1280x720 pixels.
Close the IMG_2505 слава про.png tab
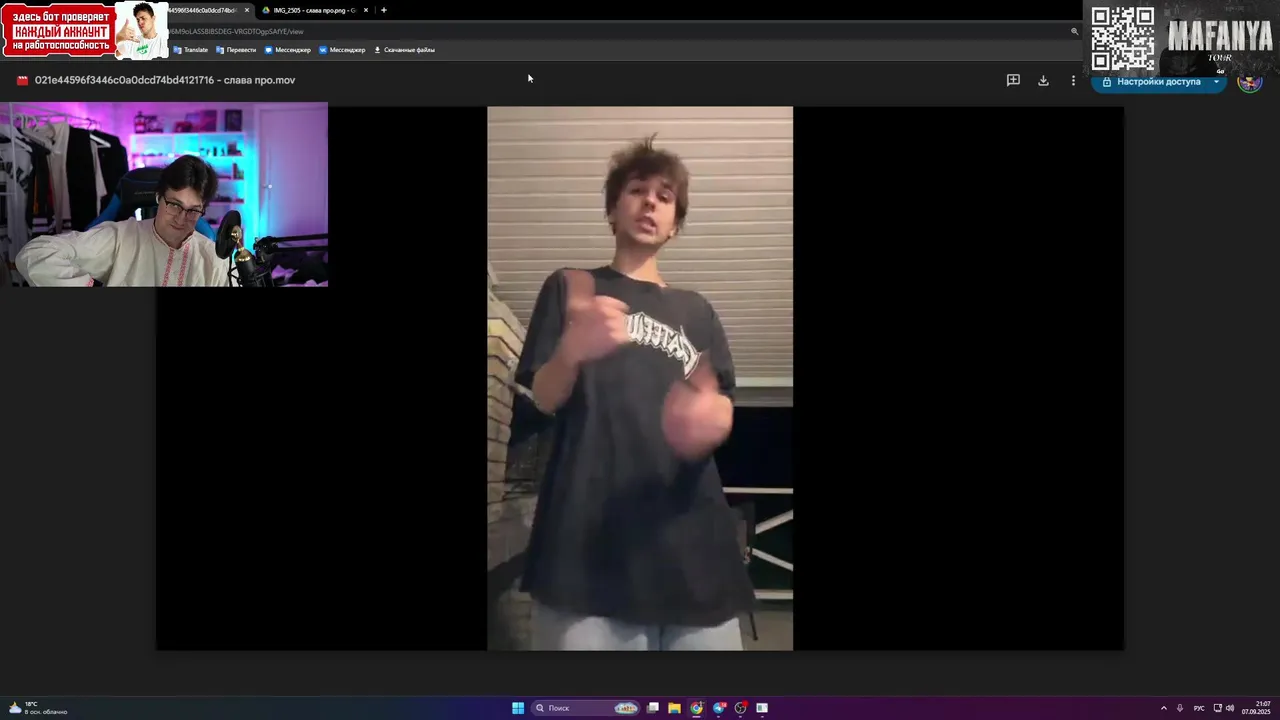[x=366, y=10]
